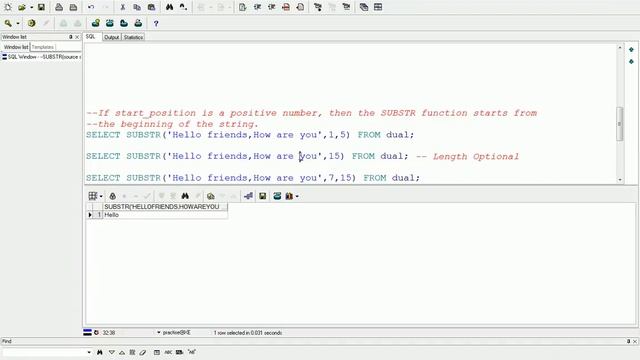Click the Find text input field
The width and height of the screenshot is (640, 360).
coord(44,352)
